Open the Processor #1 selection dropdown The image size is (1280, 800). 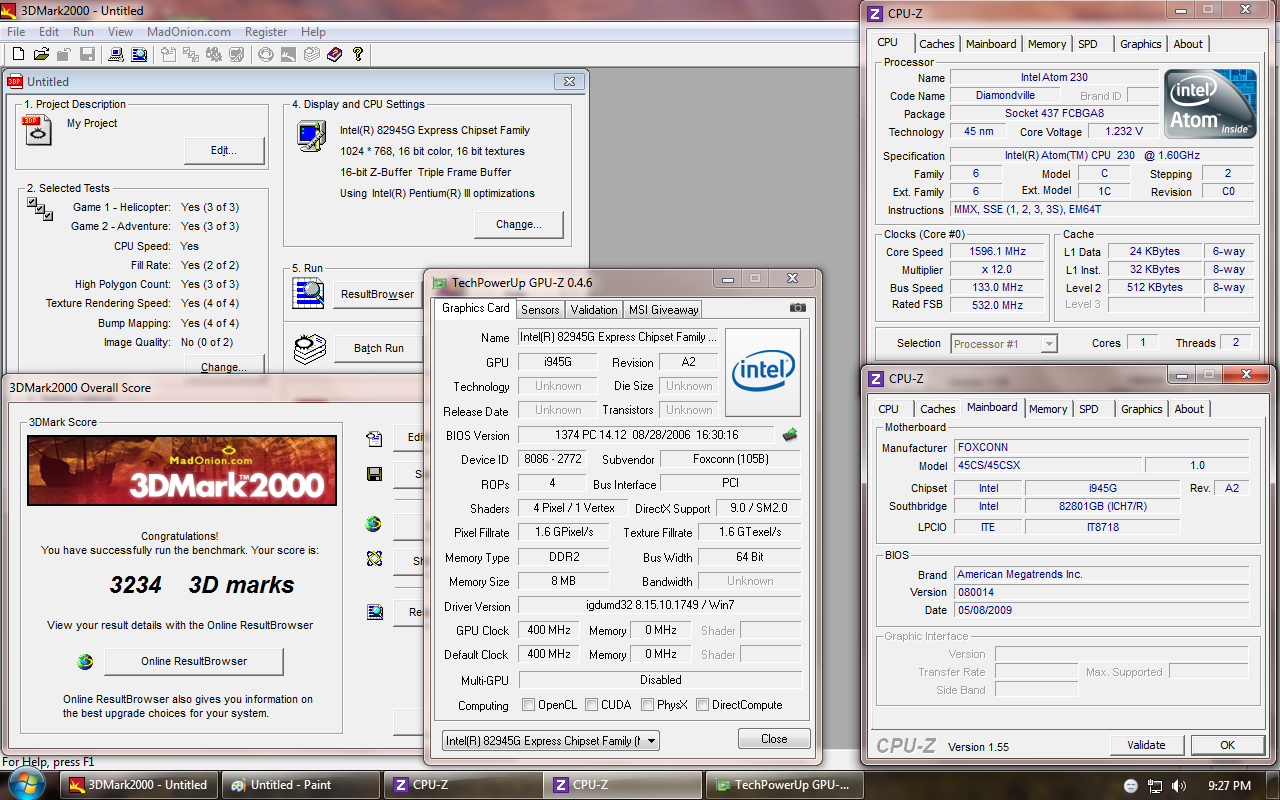coord(1004,343)
